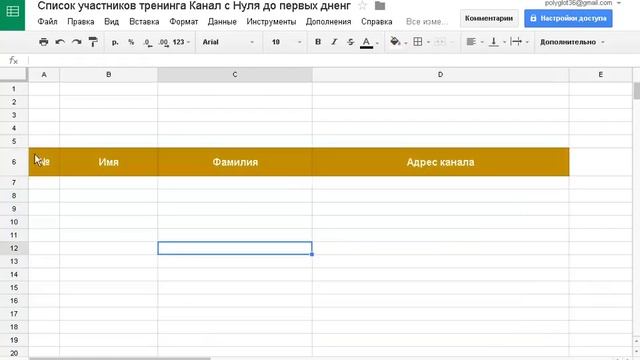
Task: Open the borders menu
Action: (x=418, y=42)
